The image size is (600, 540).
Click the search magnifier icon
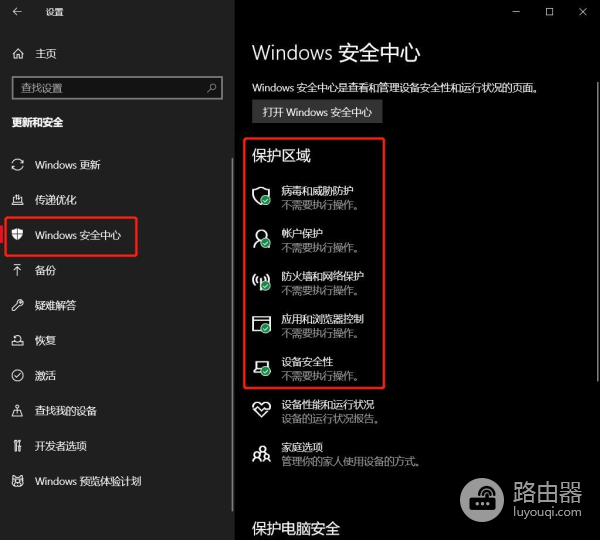click(212, 88)
